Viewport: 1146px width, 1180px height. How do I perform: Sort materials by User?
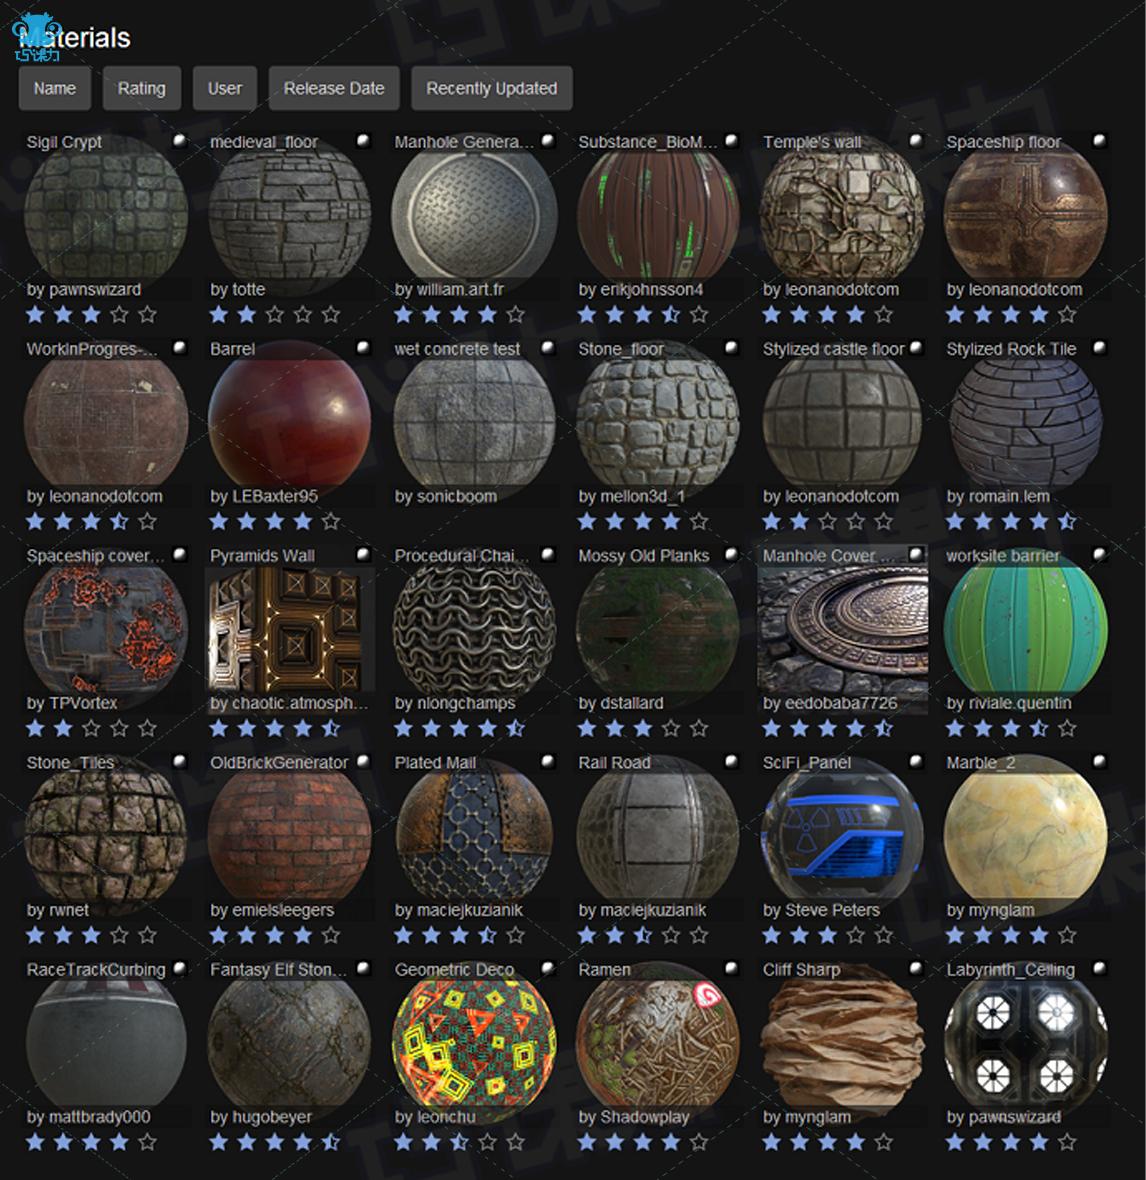(x=225, y=88)
